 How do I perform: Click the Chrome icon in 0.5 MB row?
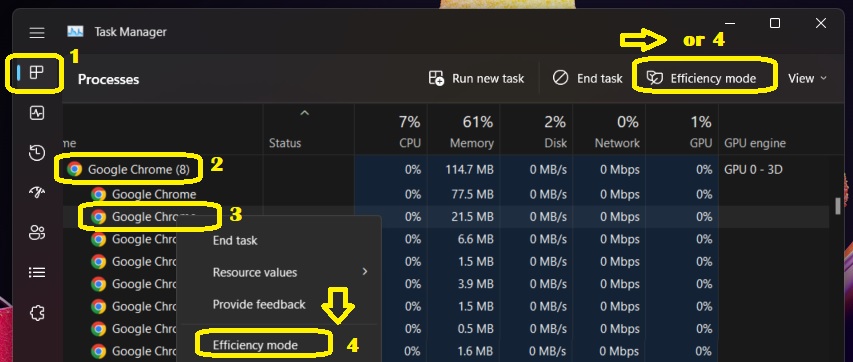(98, 328)
